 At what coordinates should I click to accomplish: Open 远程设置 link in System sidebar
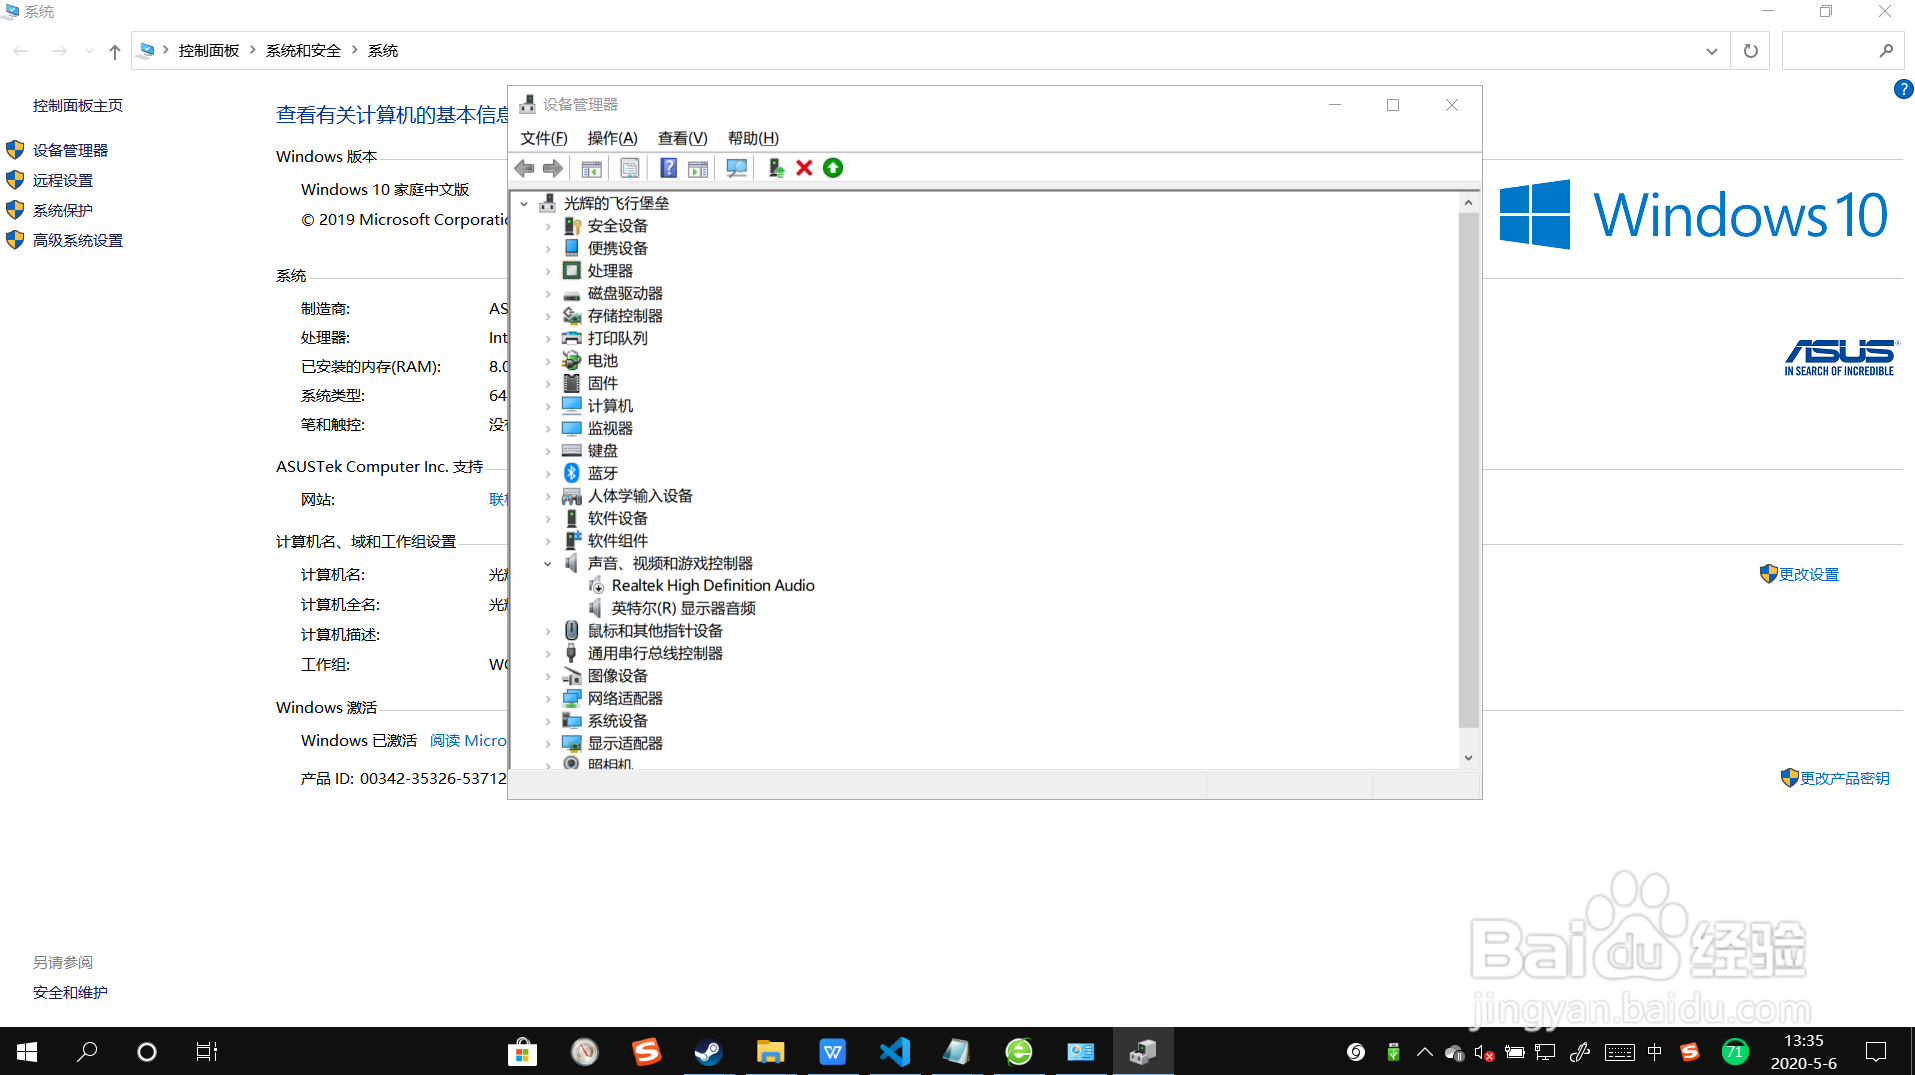point(62,180)
